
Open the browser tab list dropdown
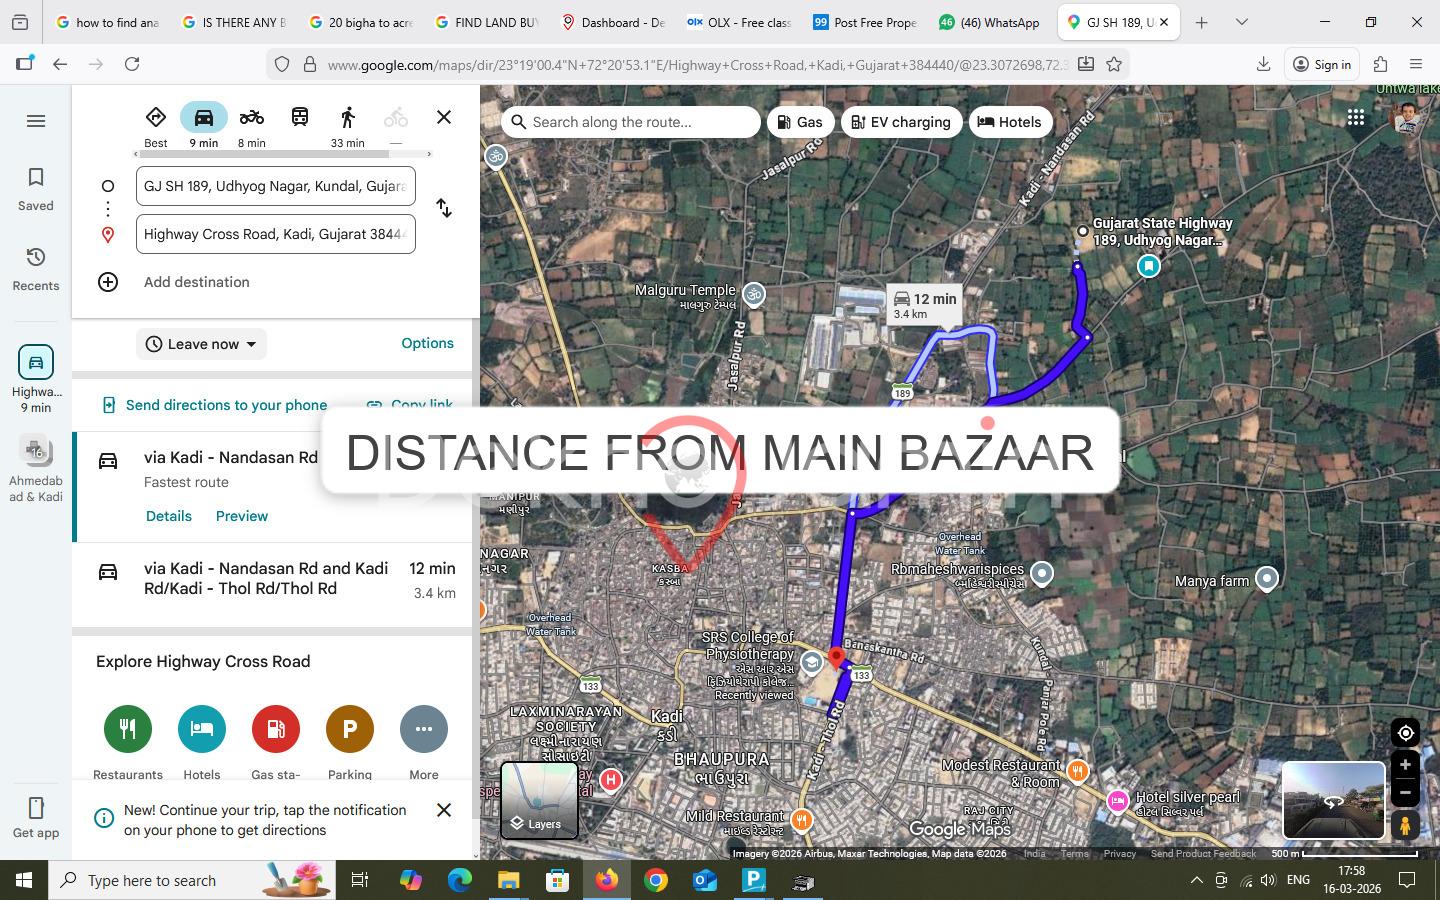[1241, 22]
